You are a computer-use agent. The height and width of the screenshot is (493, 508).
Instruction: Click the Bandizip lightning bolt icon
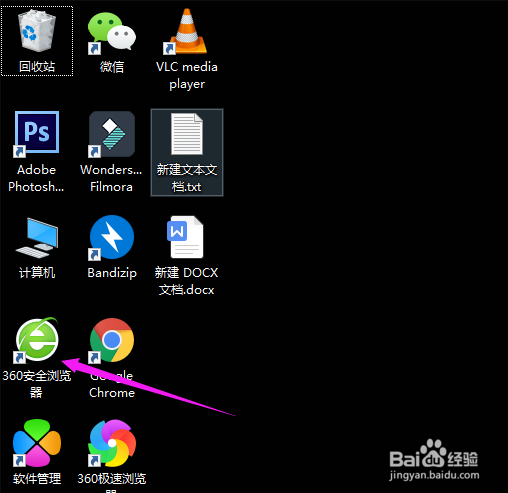pos(112,237)
